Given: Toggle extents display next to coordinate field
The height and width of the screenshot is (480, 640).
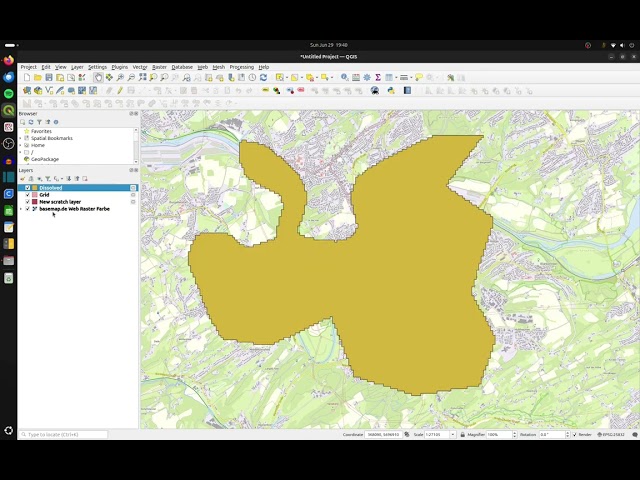Looking at the screenshot, I should point(407,435).
